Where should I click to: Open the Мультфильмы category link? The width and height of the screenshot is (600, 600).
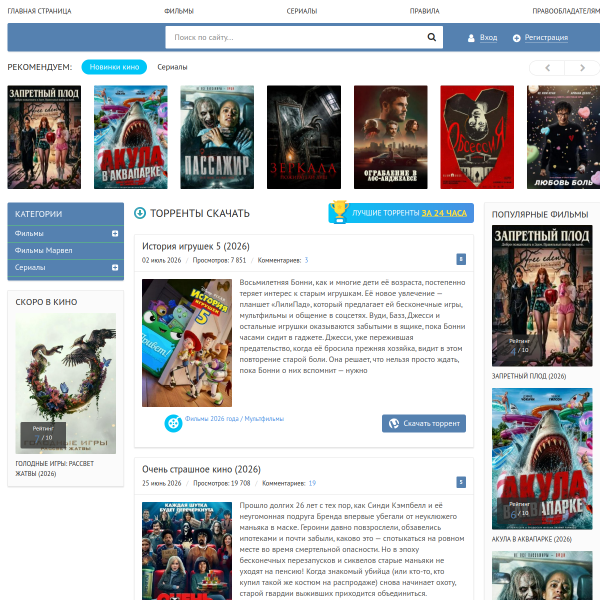(264, 419)
